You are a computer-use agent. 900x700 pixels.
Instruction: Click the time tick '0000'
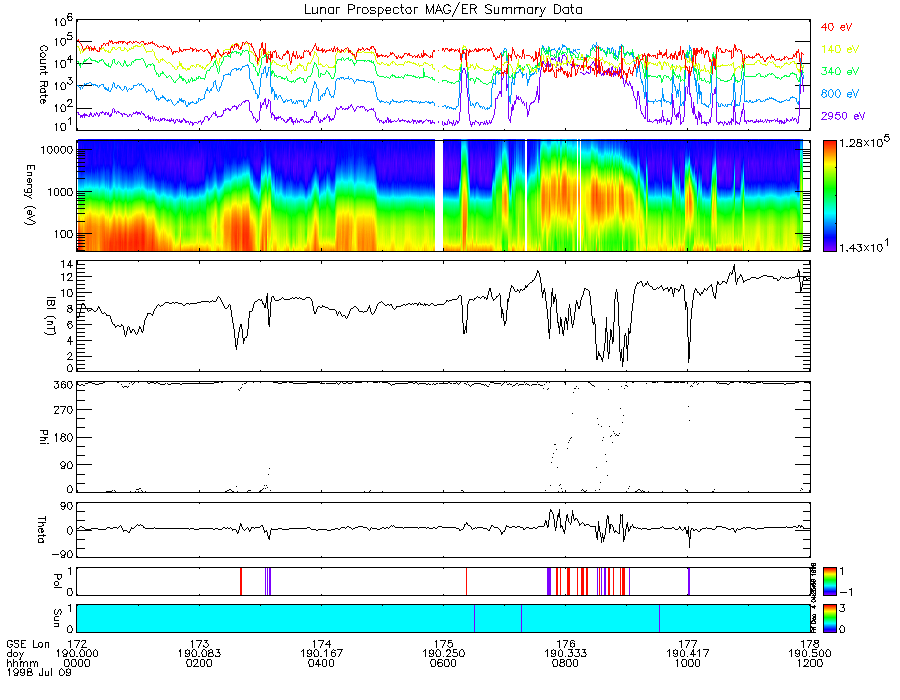point(77,663)
